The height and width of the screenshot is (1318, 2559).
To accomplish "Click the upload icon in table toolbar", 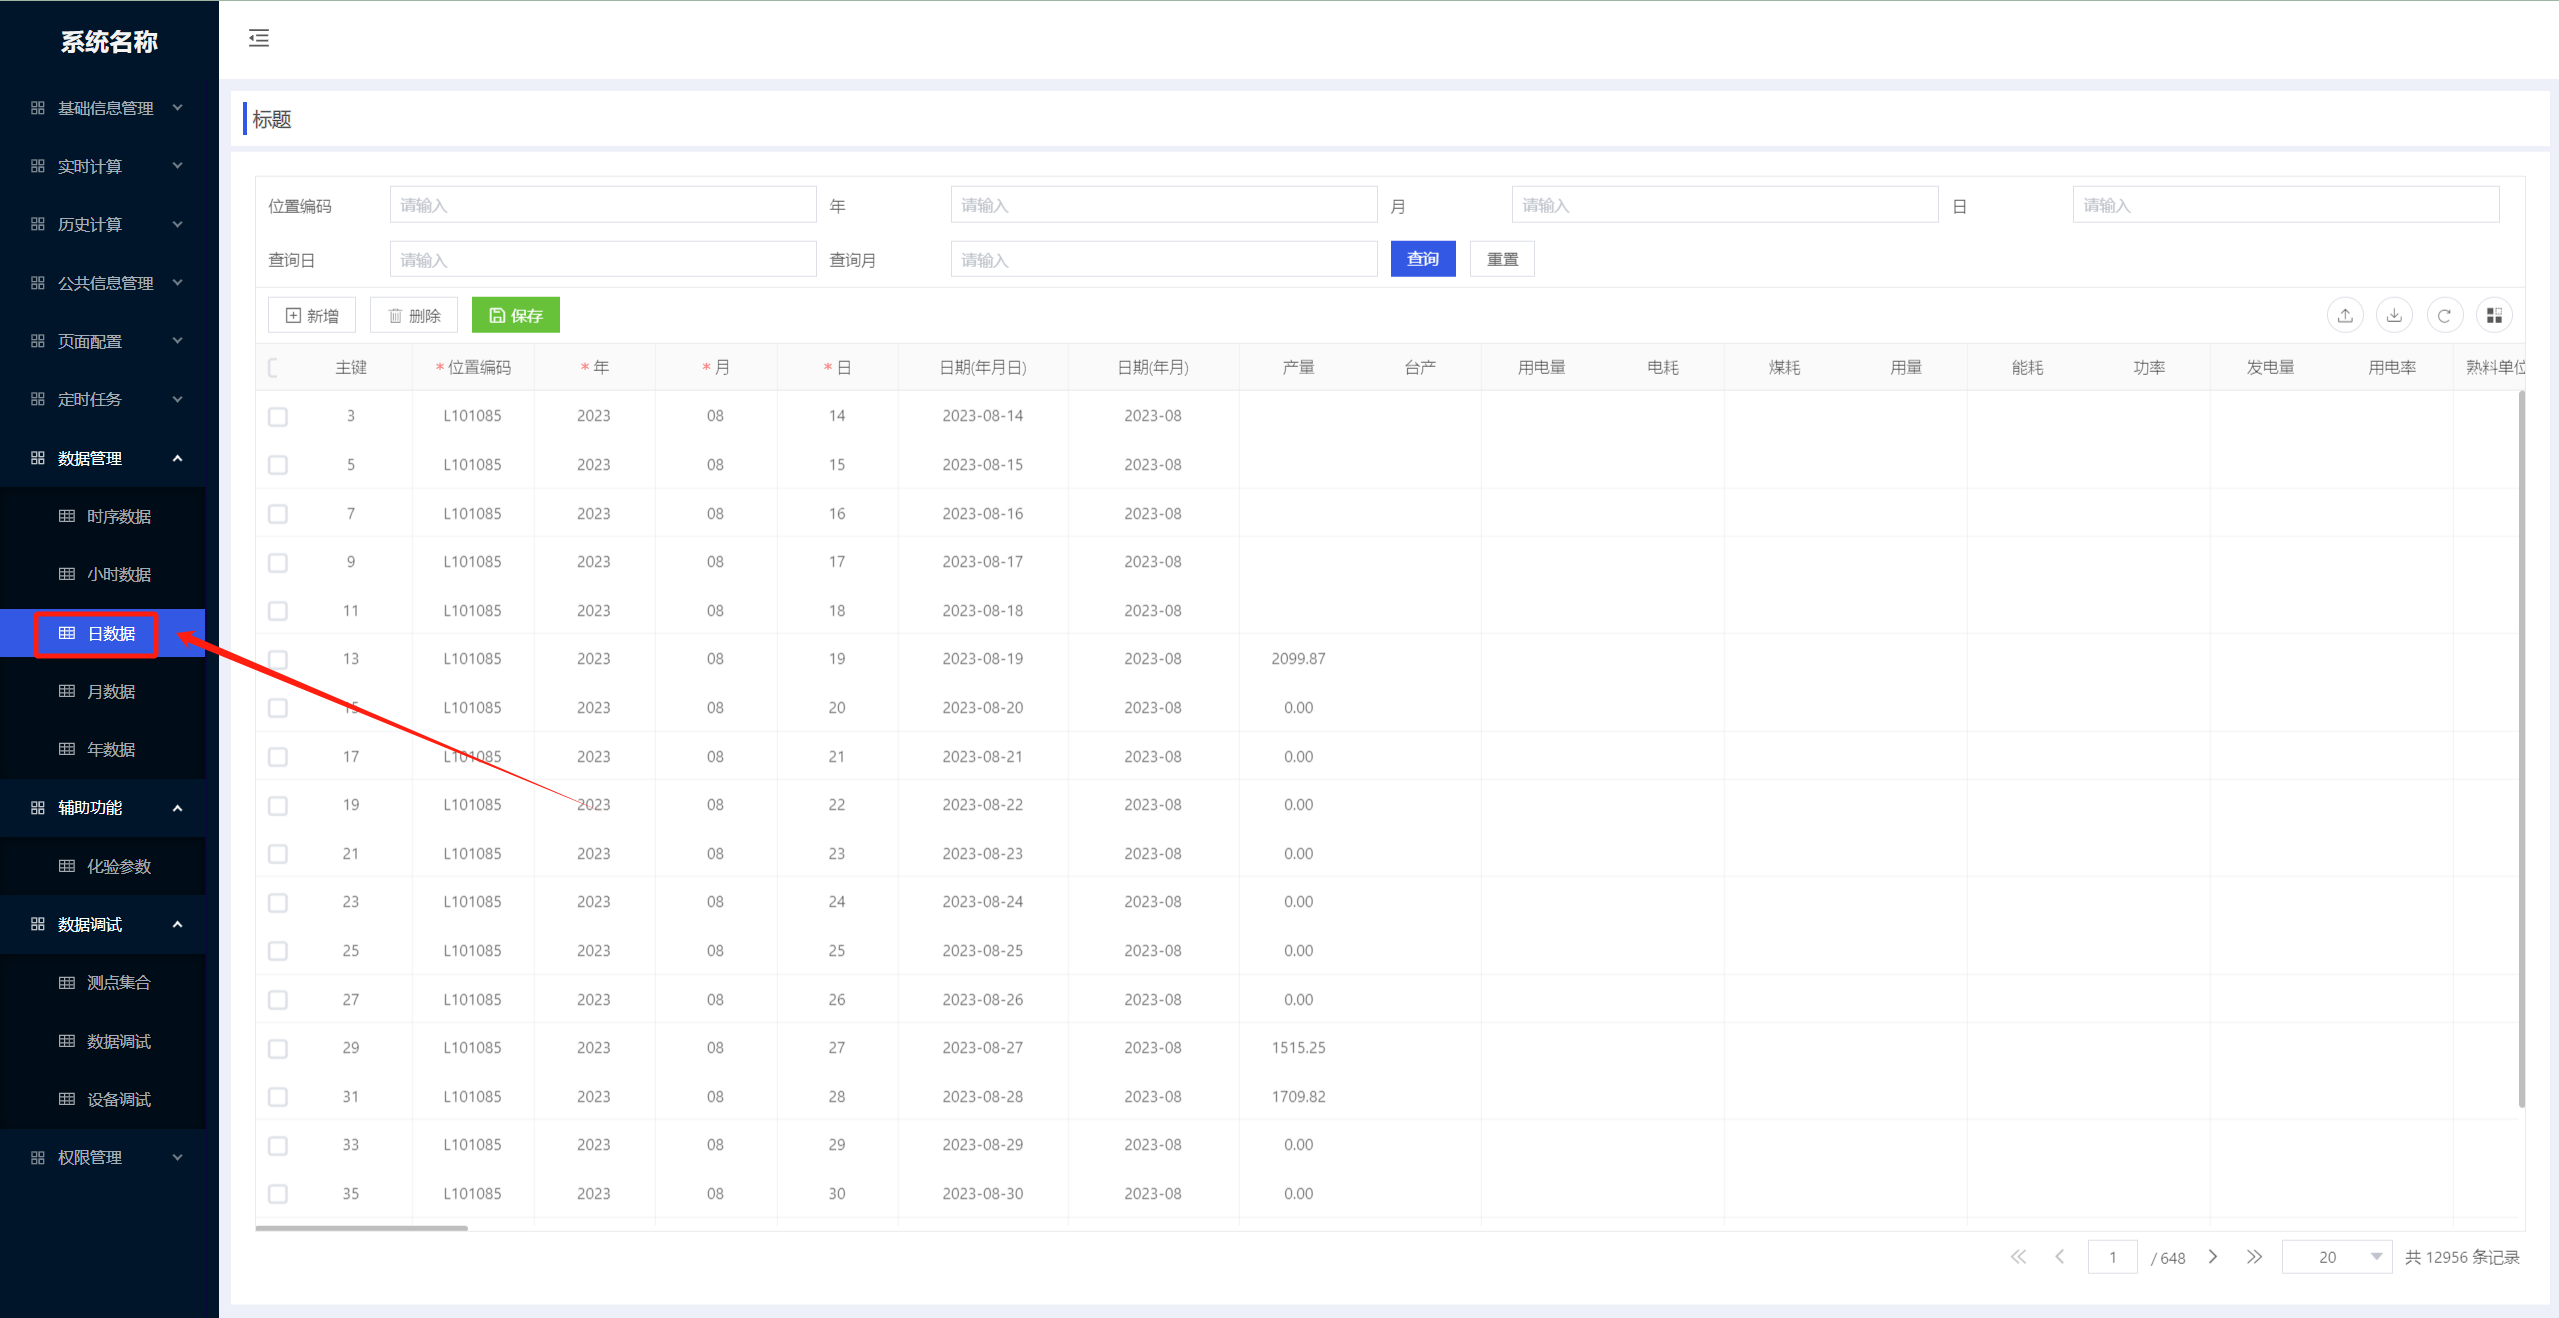I will (x=2345, y=316).
